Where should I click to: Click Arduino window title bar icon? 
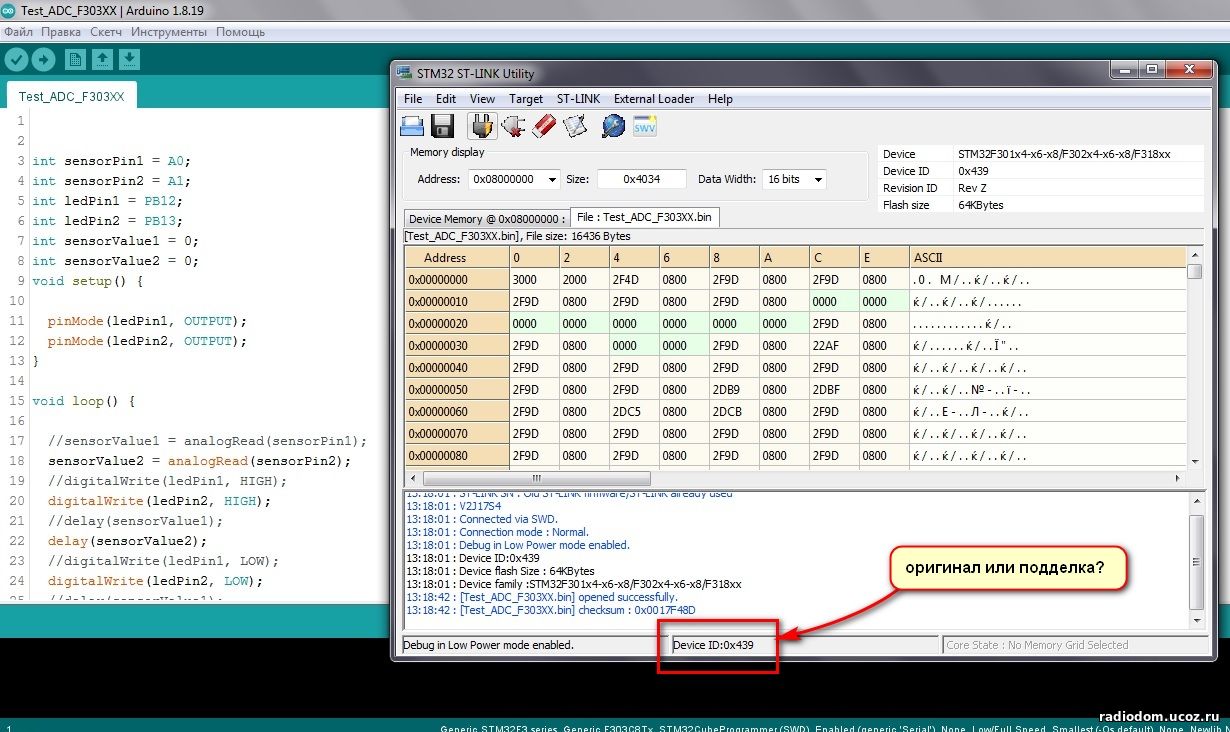tap(10, 12)
